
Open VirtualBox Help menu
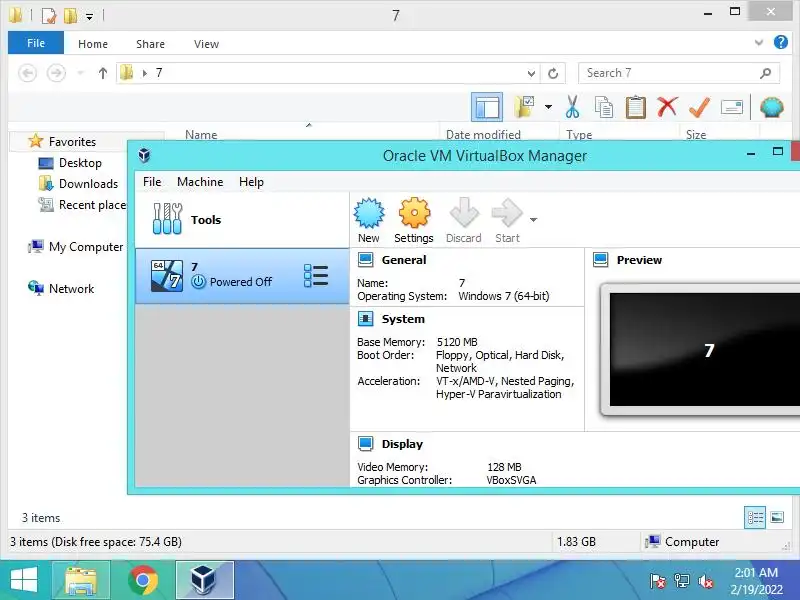[x=252, y=182]
